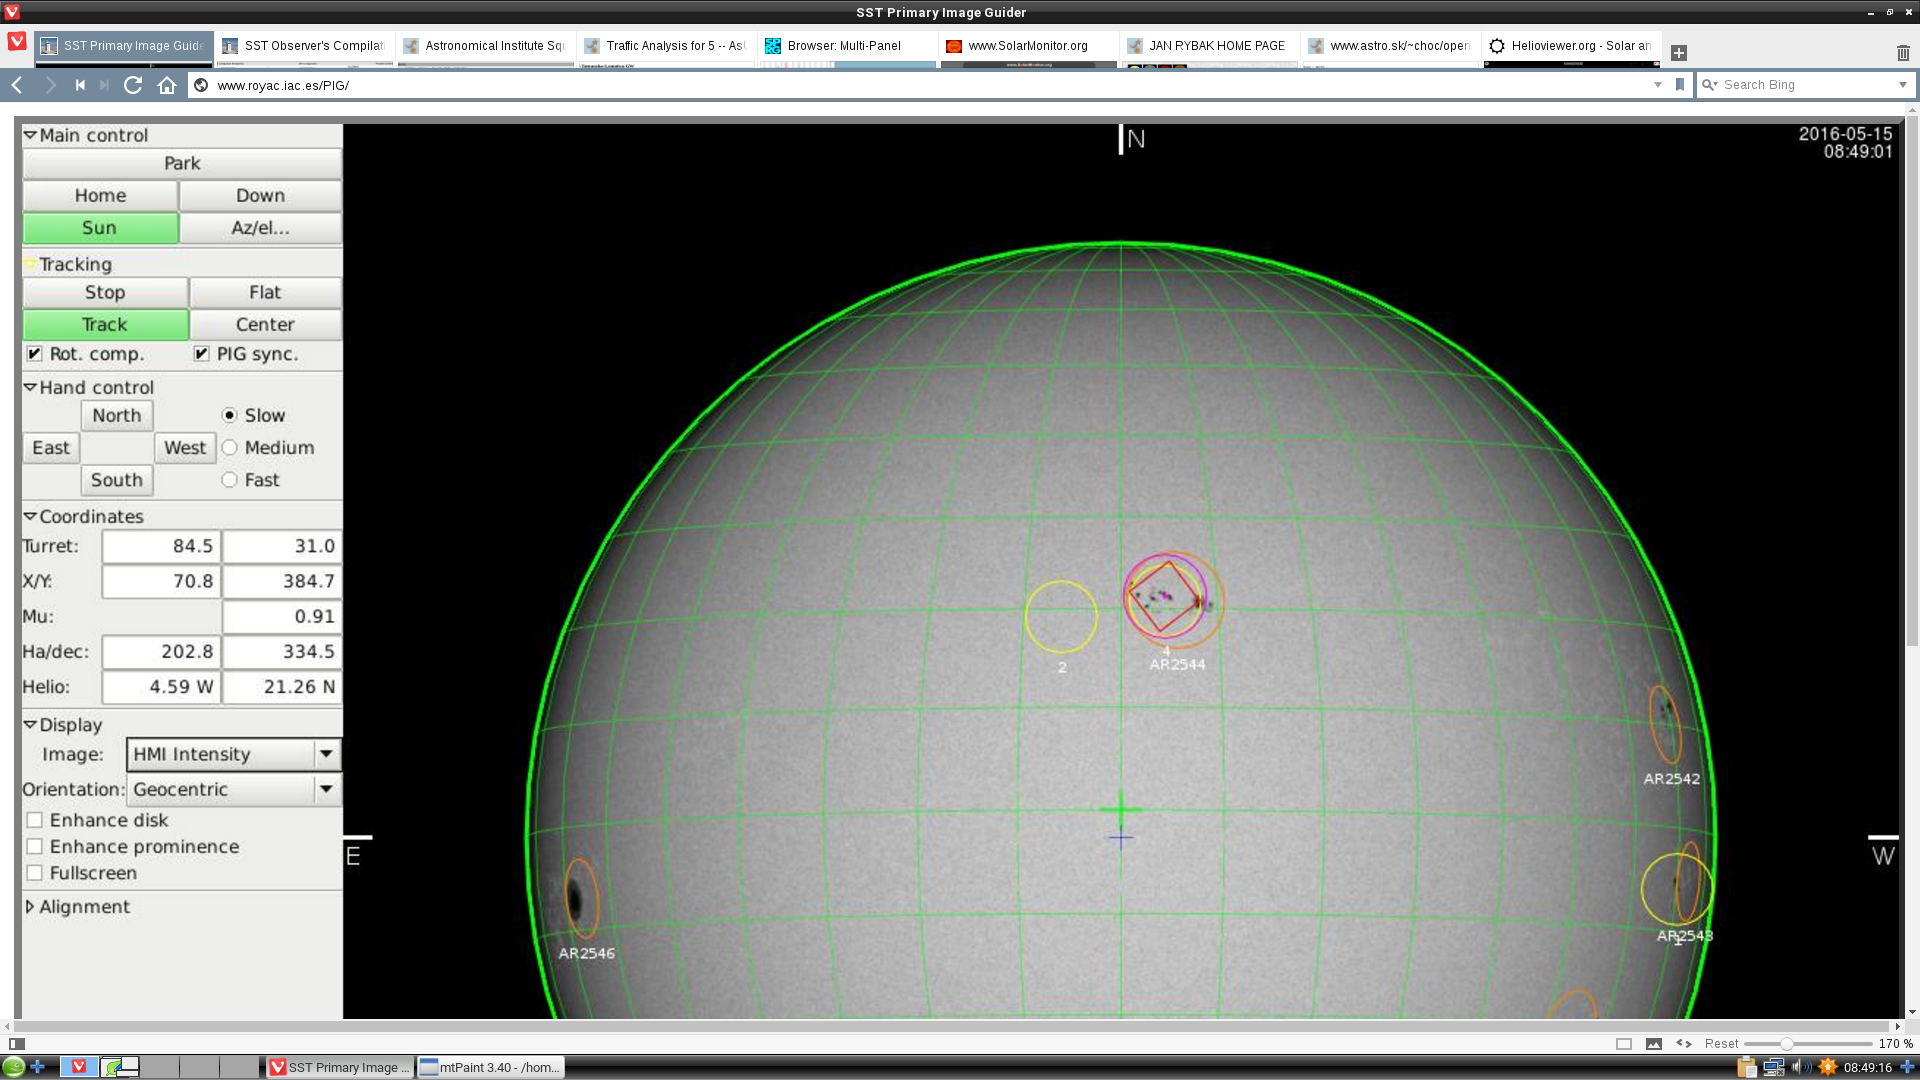Select the Medium speed radio button
Viewport: 1920px width, 1080px height.
(x=230, y=448)
